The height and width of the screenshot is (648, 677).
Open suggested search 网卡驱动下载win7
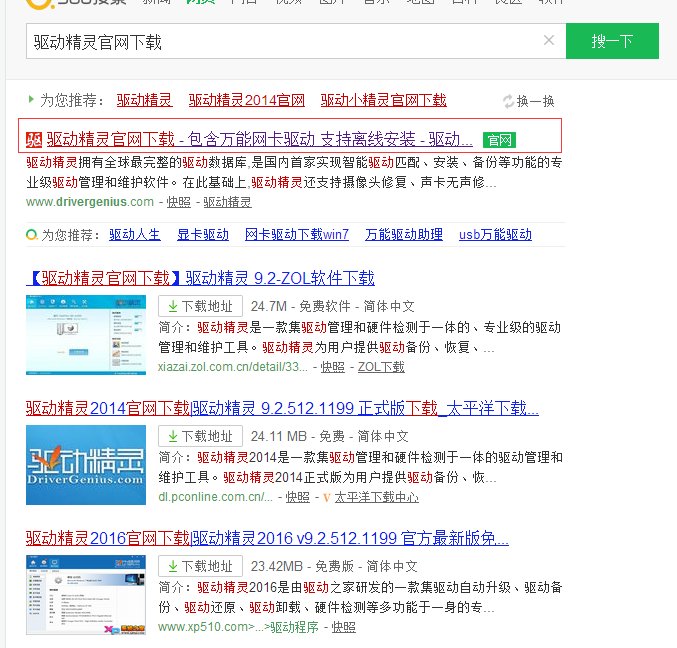pos(297,235)
